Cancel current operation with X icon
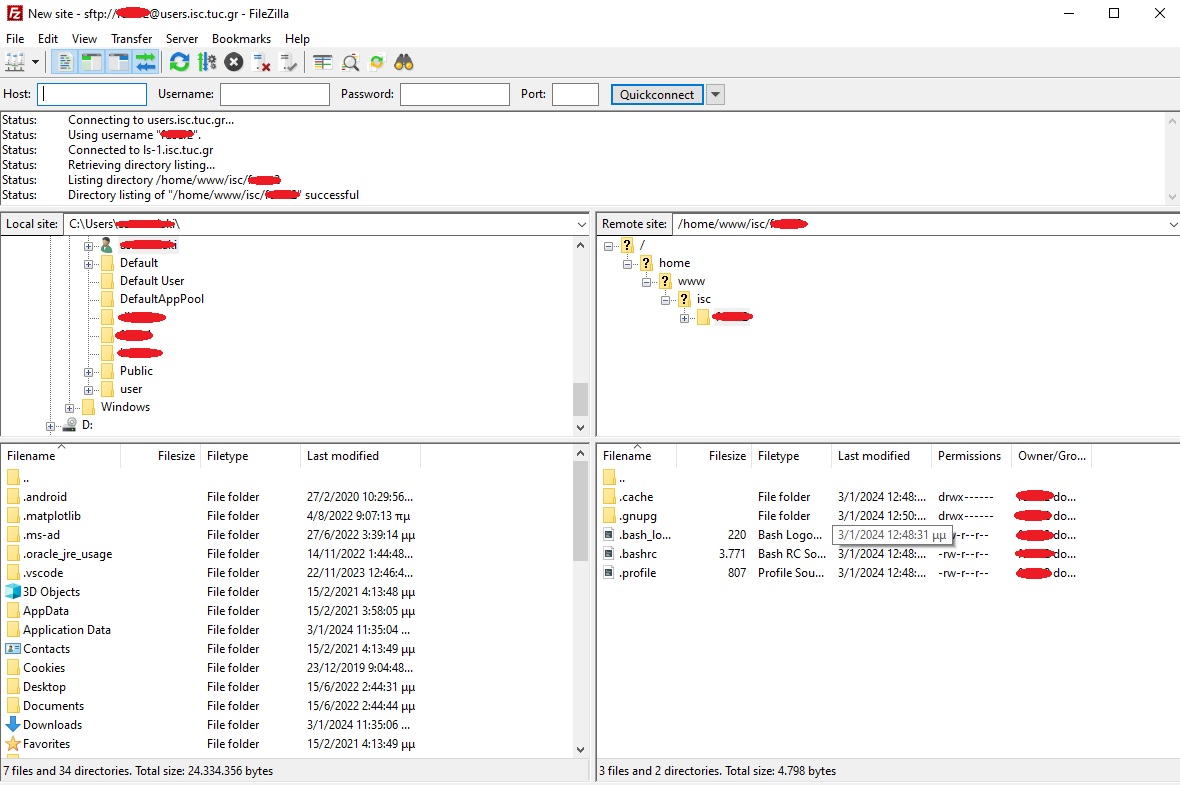 click(x=234, y=62)
